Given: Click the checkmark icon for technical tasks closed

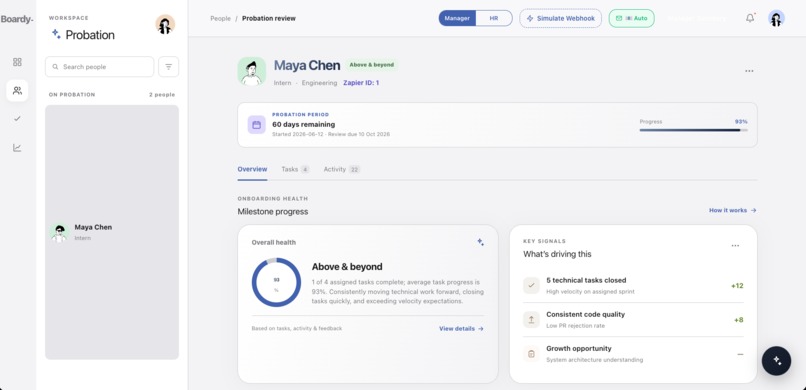Looking at the screenshot, I should (x=532, y=285).
